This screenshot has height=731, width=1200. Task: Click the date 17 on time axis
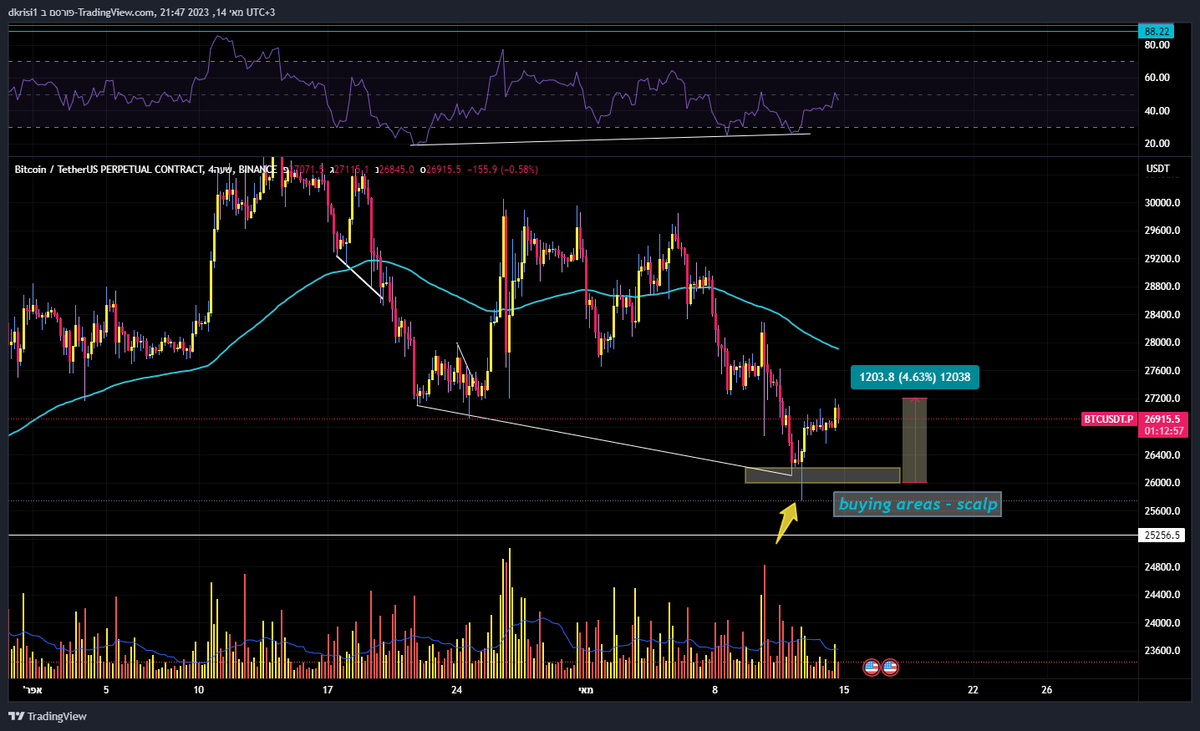click(327, 690)
